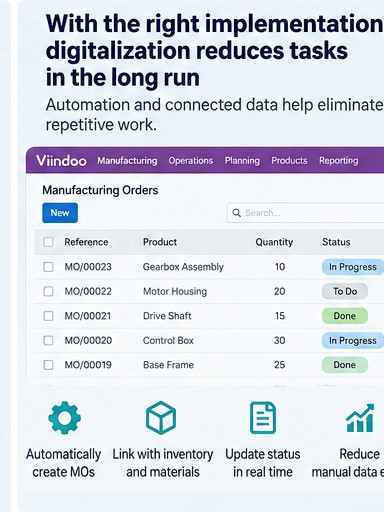384x512 pixels.
Task: Sort by the Product column header
Action: [160, 242]
